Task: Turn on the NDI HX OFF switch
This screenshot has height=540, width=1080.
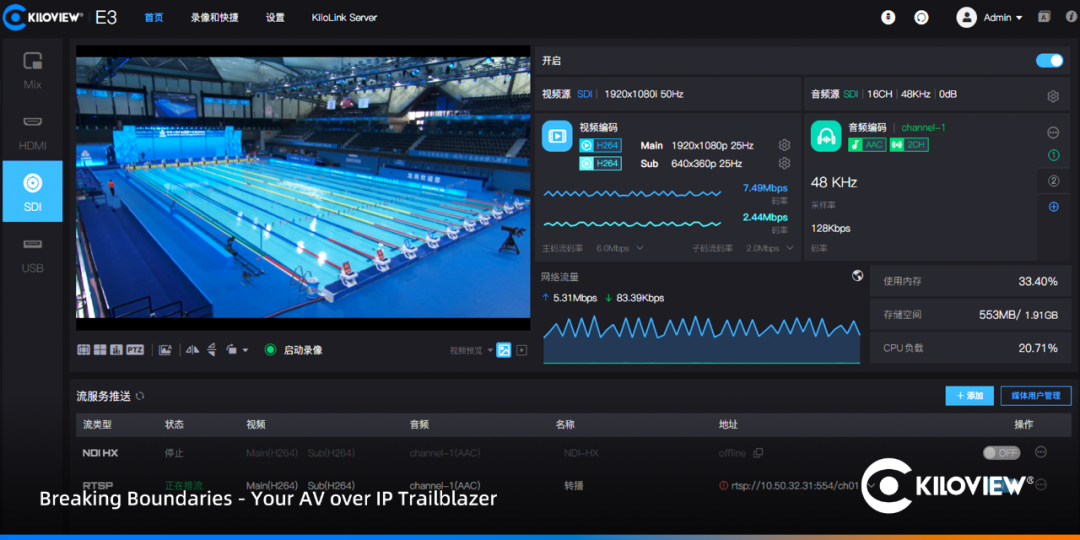Action: click(x=1001, y=453)
